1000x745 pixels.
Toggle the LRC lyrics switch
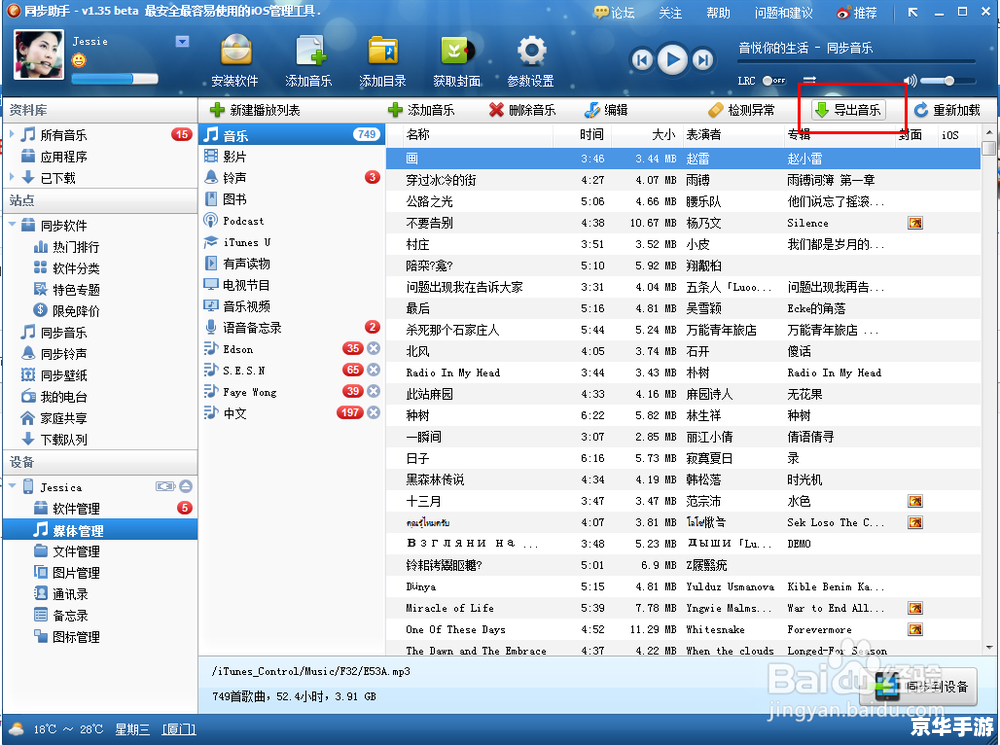click(774, 80)
